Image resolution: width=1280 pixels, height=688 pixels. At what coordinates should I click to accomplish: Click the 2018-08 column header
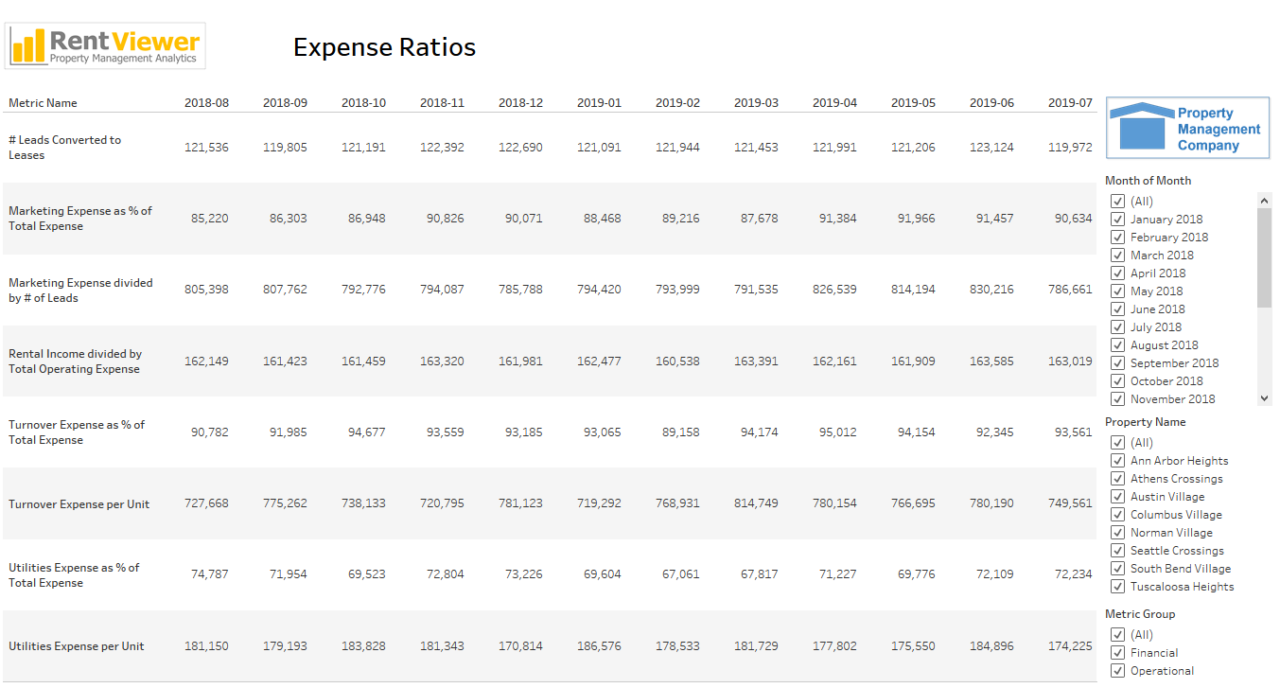[x=206, y=102]
